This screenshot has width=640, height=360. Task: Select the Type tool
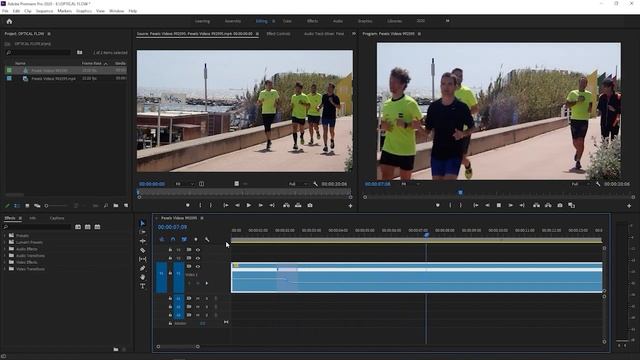click(142, 286)
